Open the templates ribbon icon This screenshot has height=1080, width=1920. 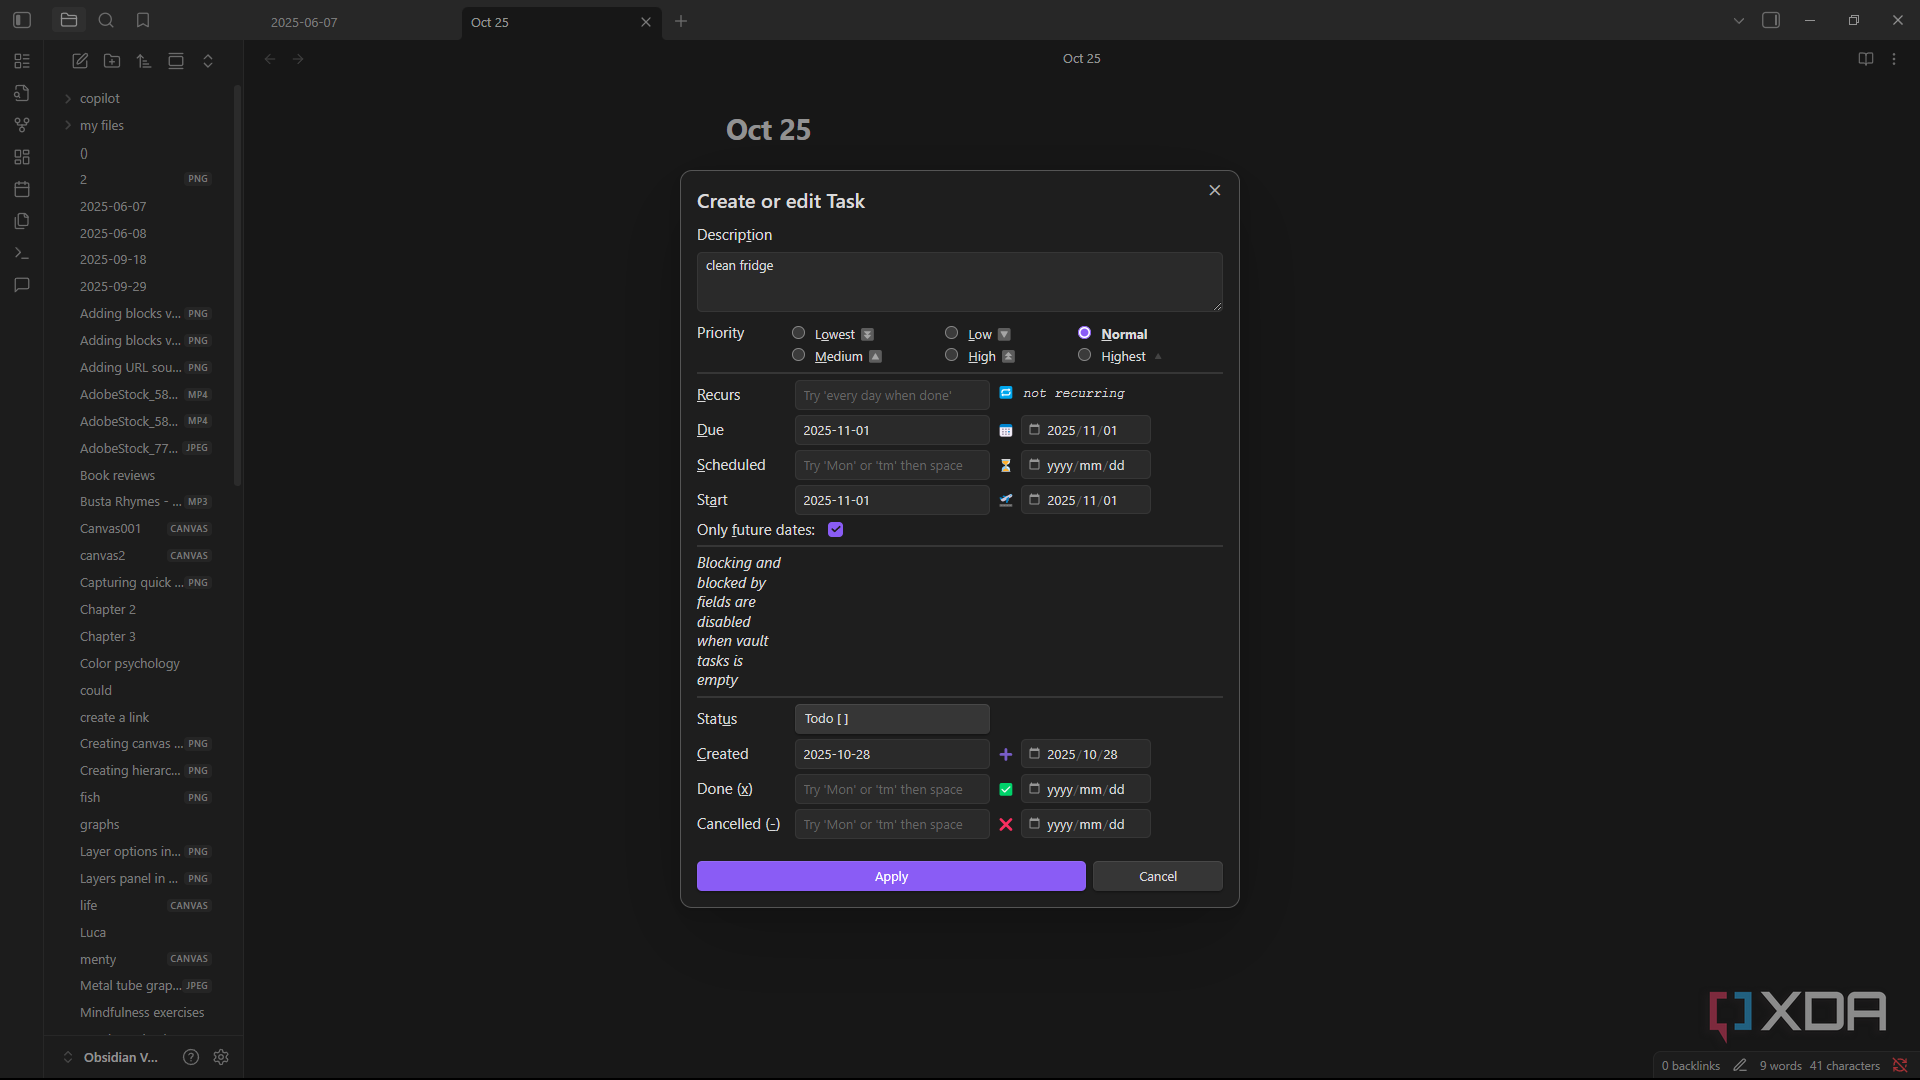22,221
